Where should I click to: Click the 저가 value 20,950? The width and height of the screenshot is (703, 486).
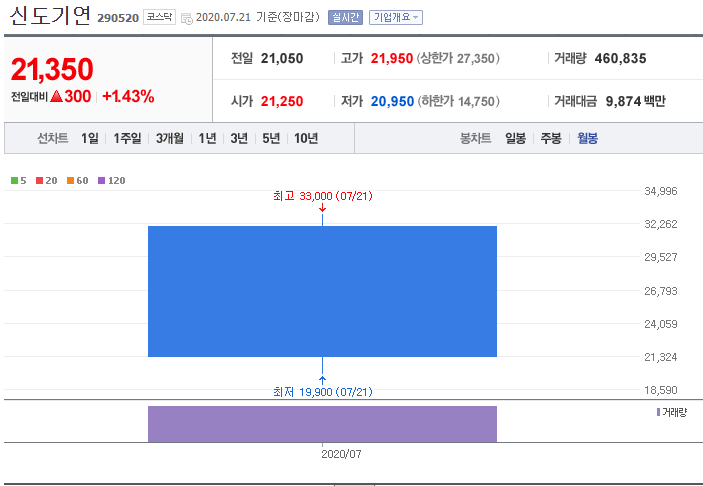pyautogui.click(x=392, y=101)
